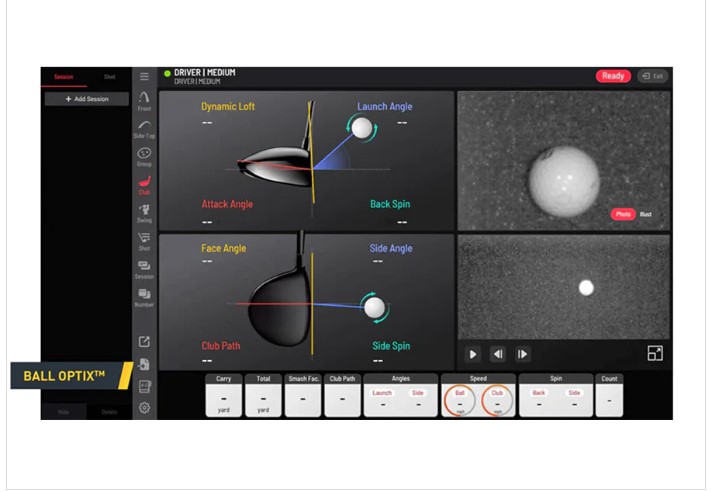711x492 pixels.
Task: Click the Club Path data tile
Action: click(x=342, y=395)
